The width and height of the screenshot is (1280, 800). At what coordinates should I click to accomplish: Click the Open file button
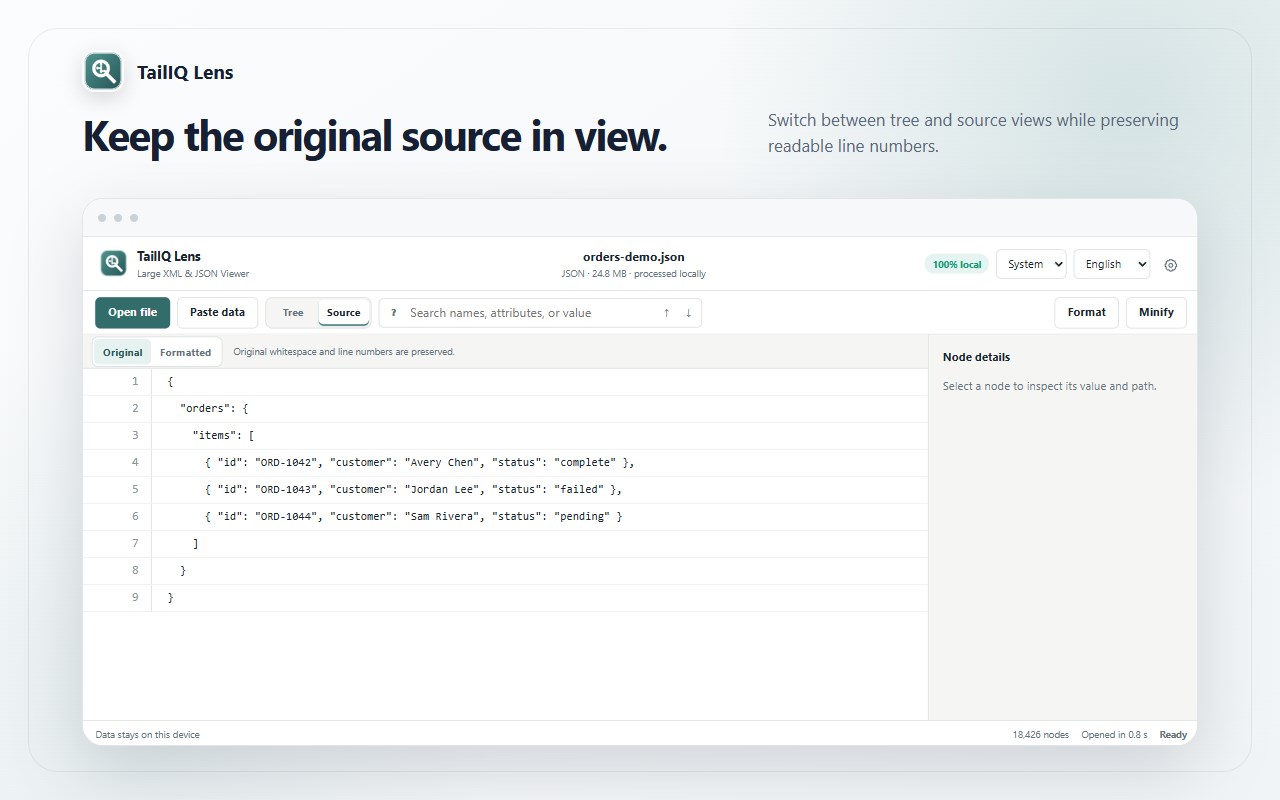click(x=133, y=313)
